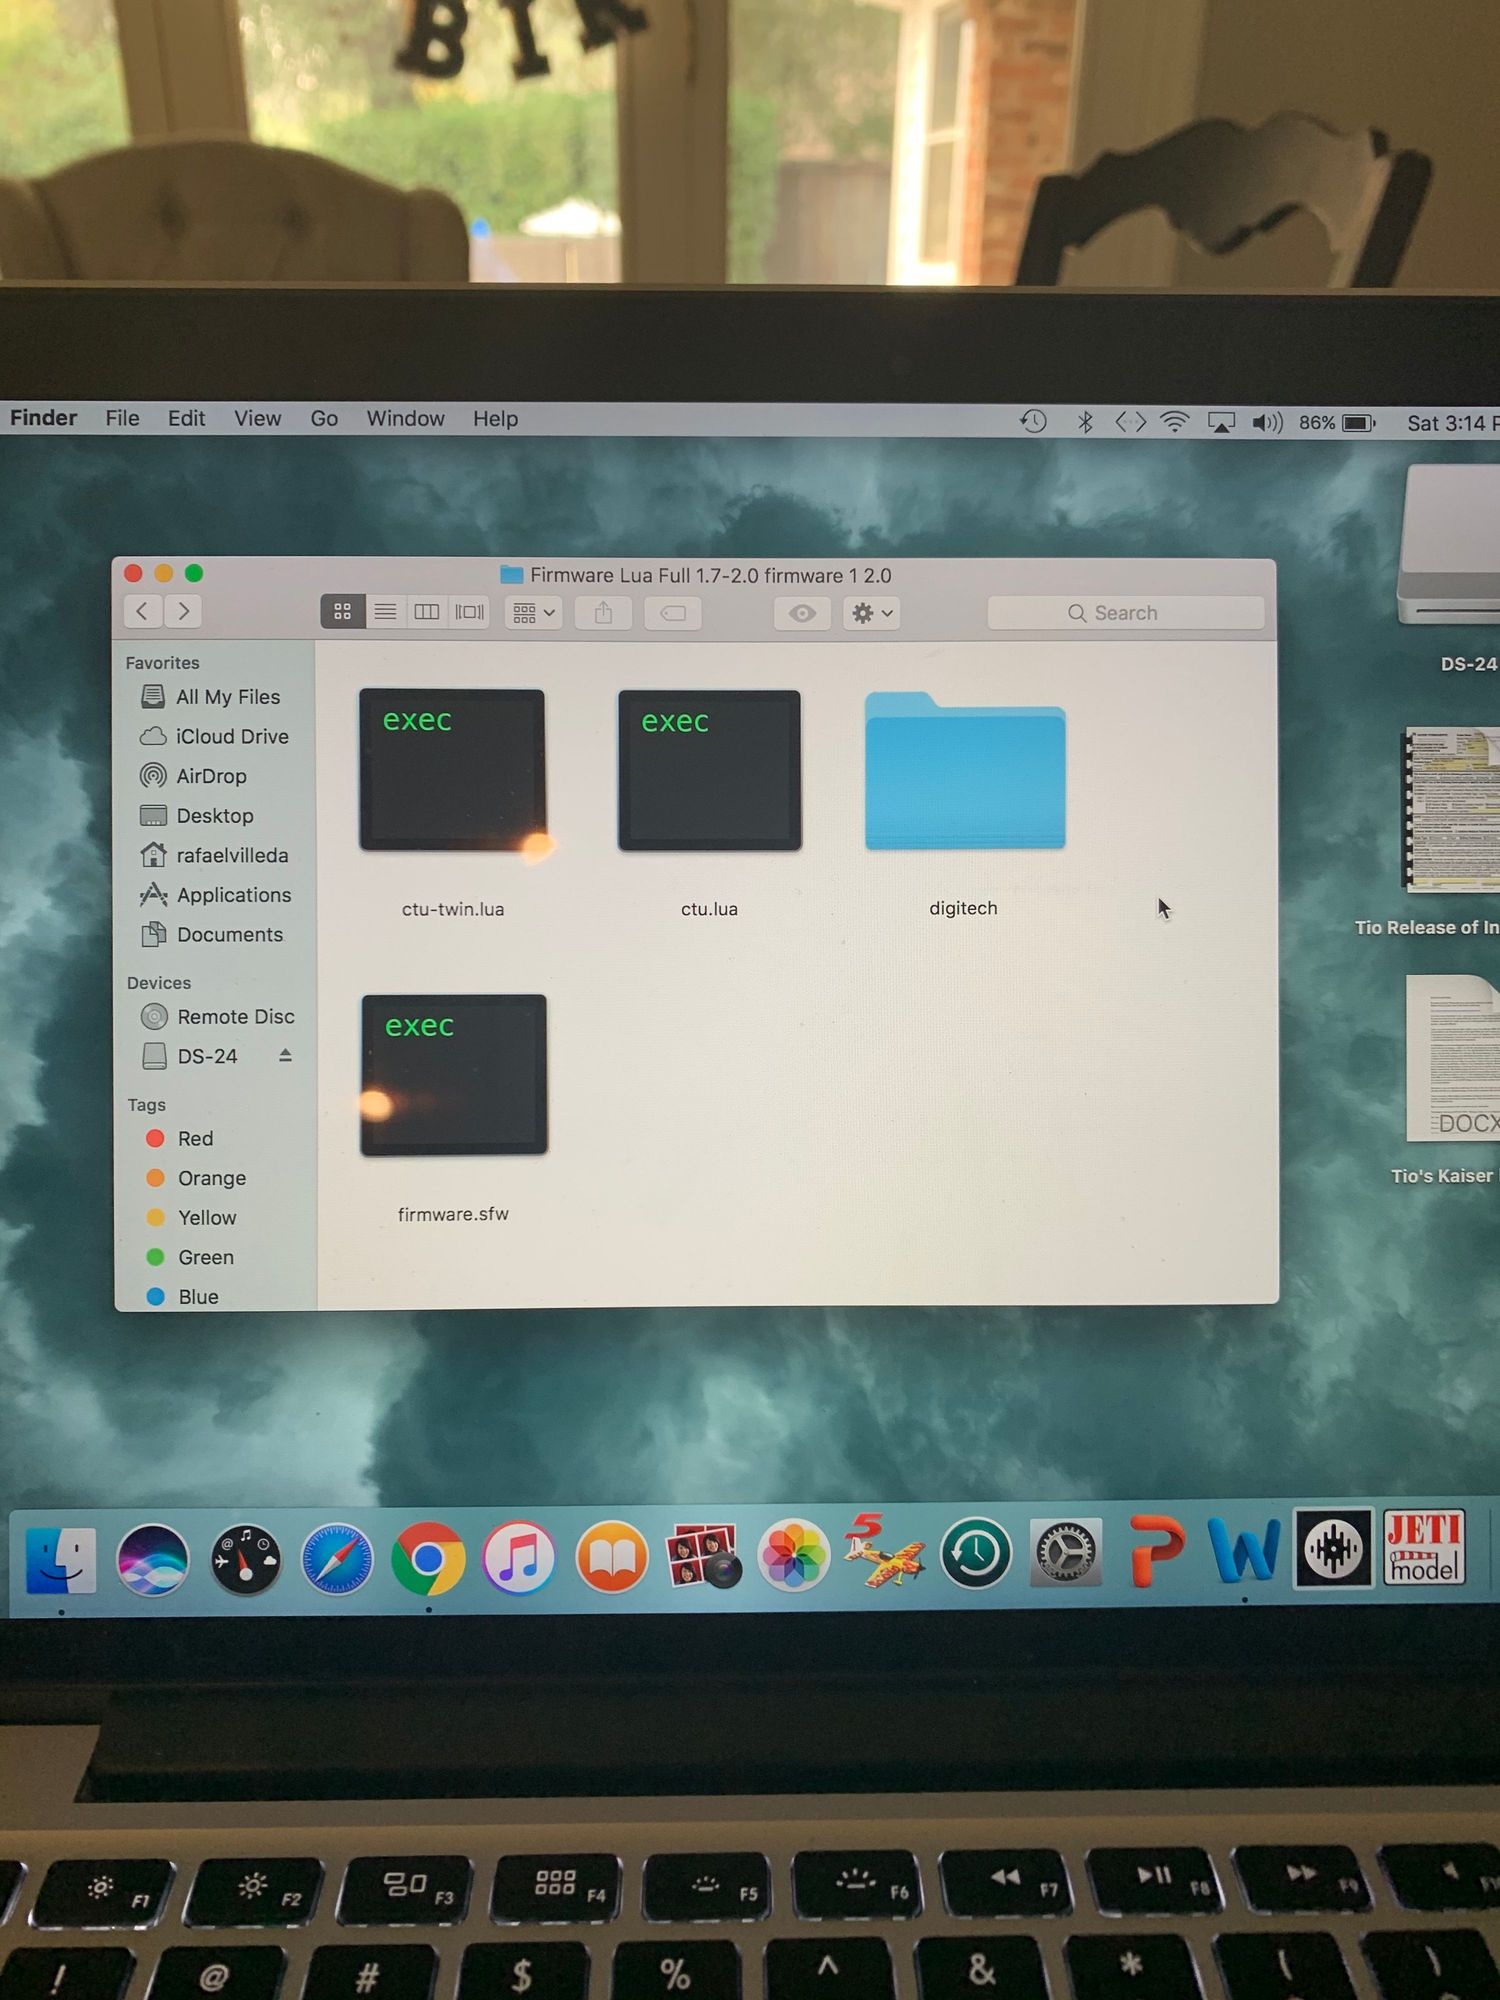Screen dimensions: 1500x2000
Task: Click the Share icon in Finder toolbar
Action: tap(603, 613)
